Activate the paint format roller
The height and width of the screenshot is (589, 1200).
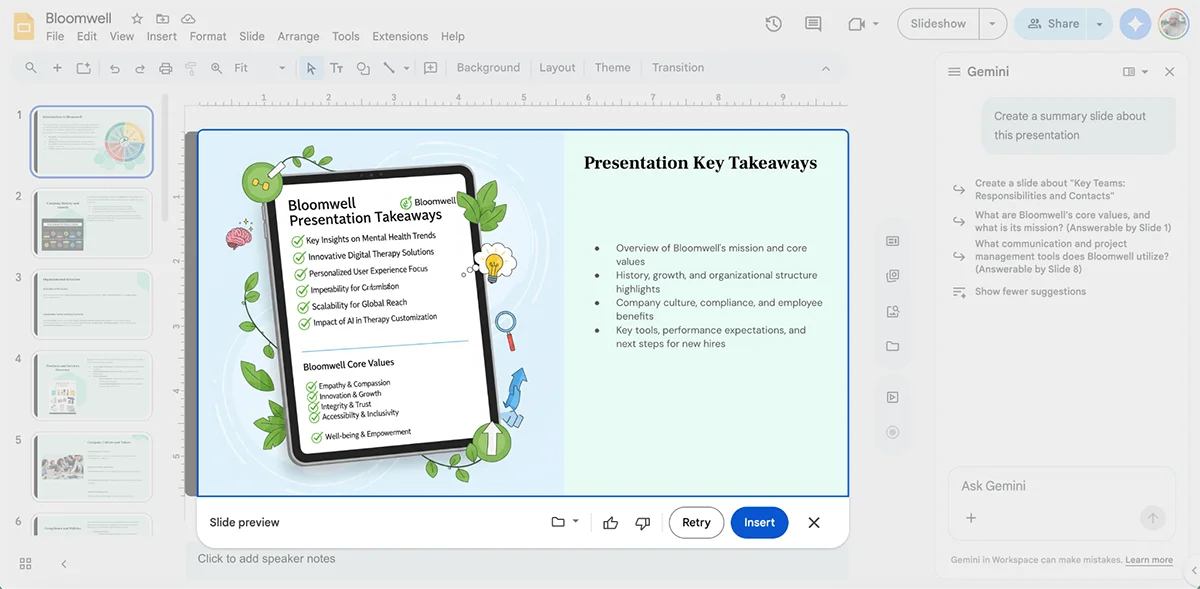(191, 68)
